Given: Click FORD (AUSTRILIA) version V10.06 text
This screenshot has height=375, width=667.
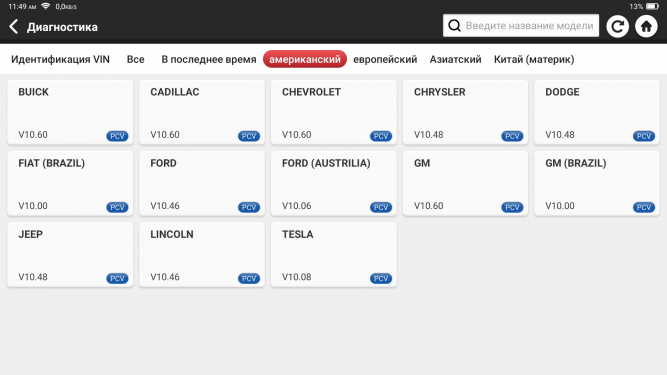Looking at the screenshot, I should (x=296, y=206).
